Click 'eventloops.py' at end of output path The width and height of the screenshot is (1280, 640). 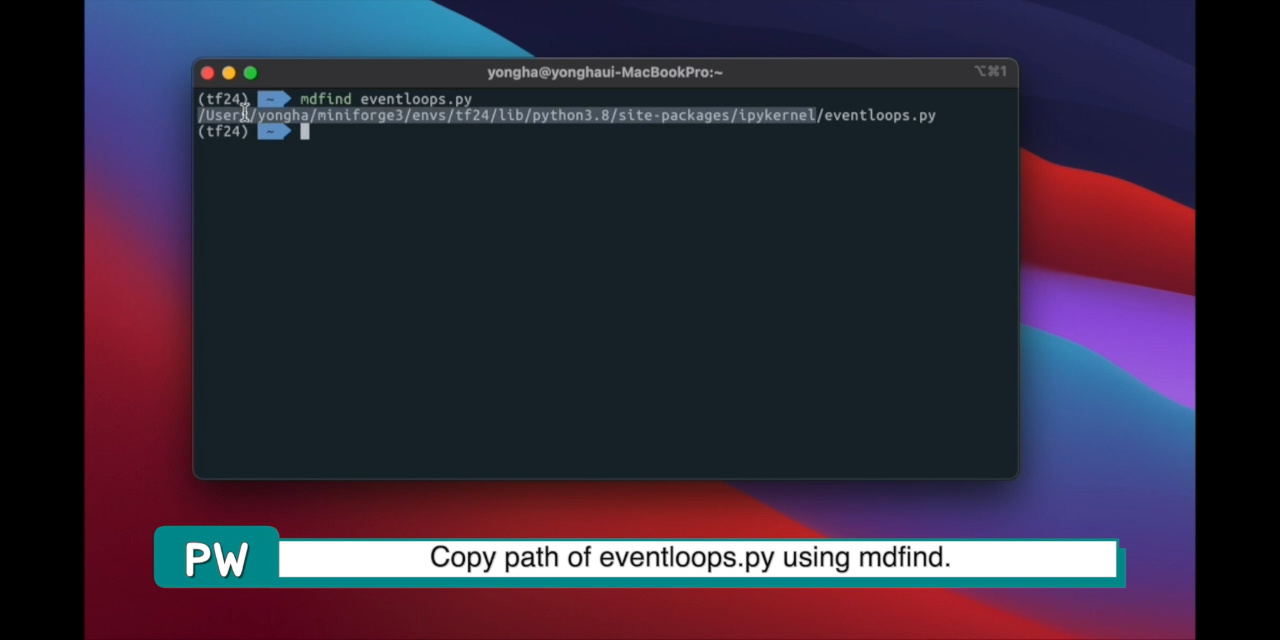[880, 115]
